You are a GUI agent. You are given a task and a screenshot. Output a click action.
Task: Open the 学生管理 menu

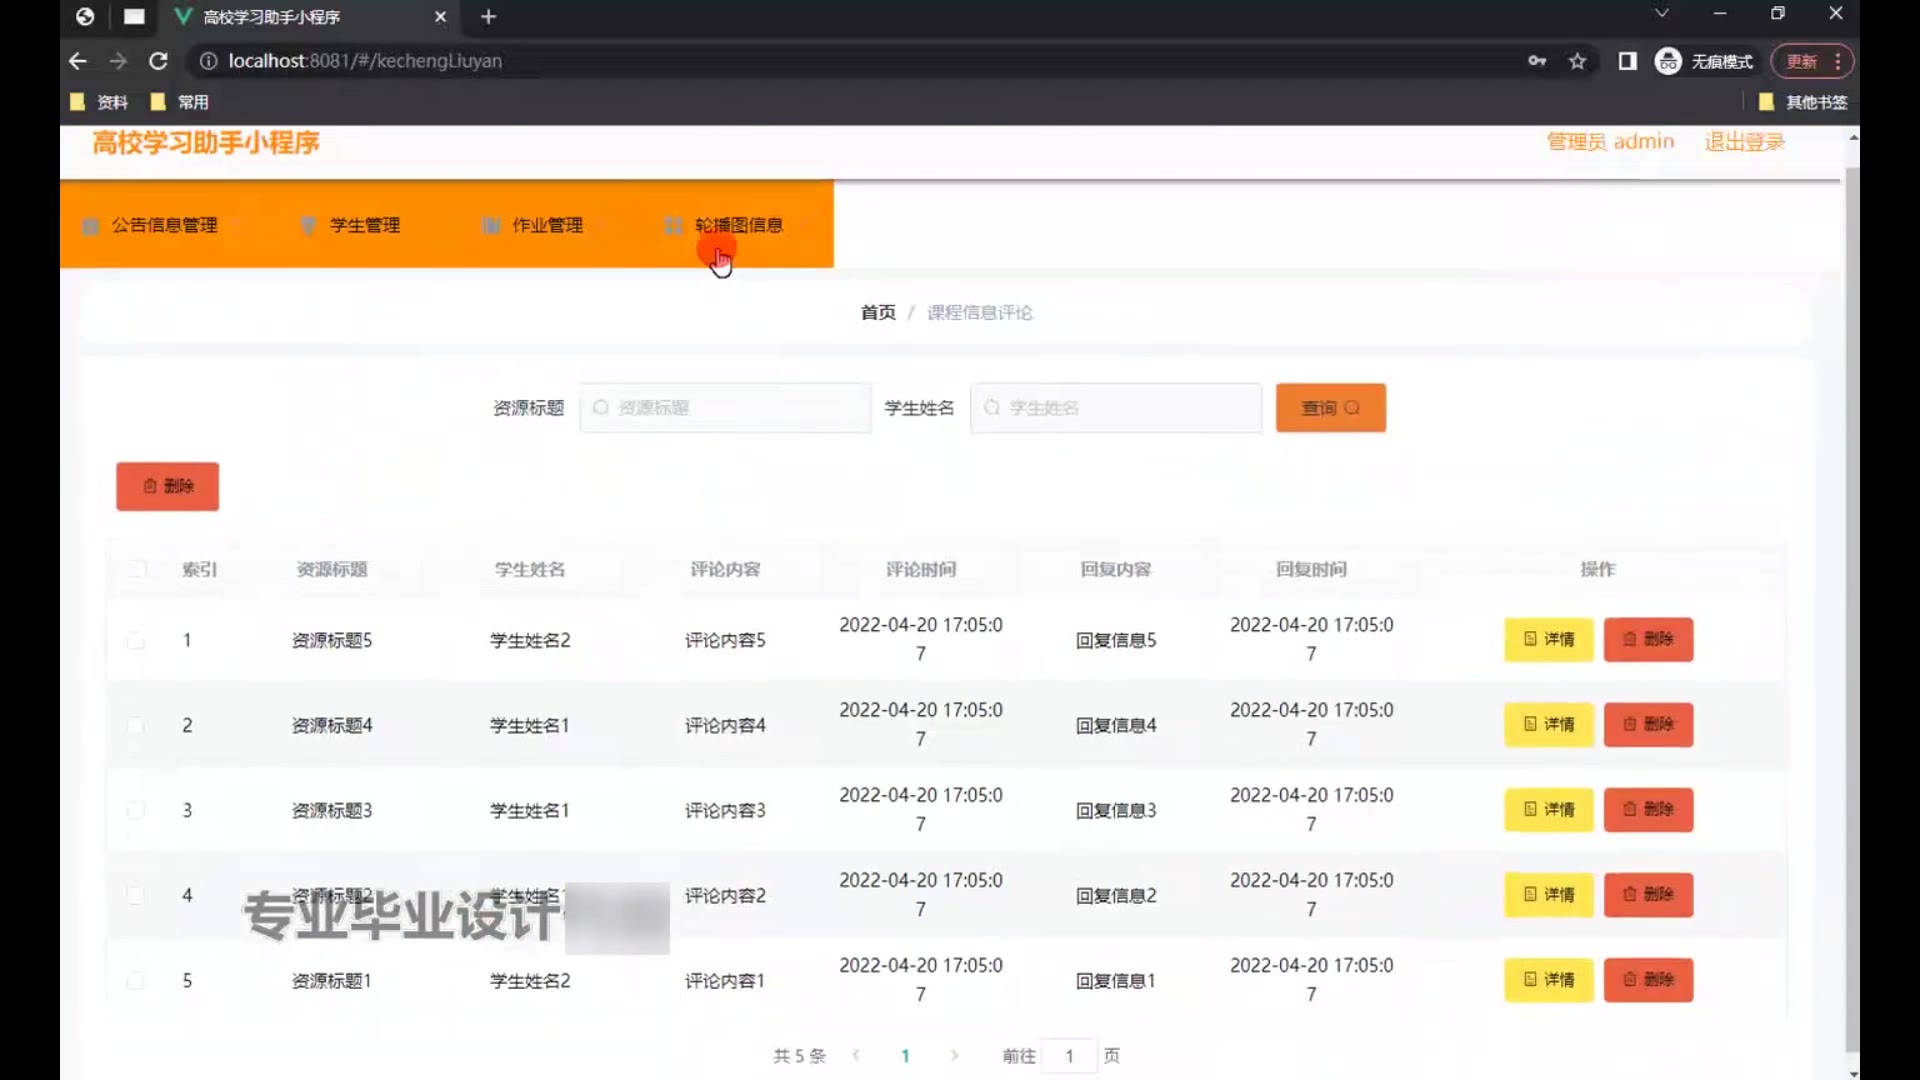(364, 225)
